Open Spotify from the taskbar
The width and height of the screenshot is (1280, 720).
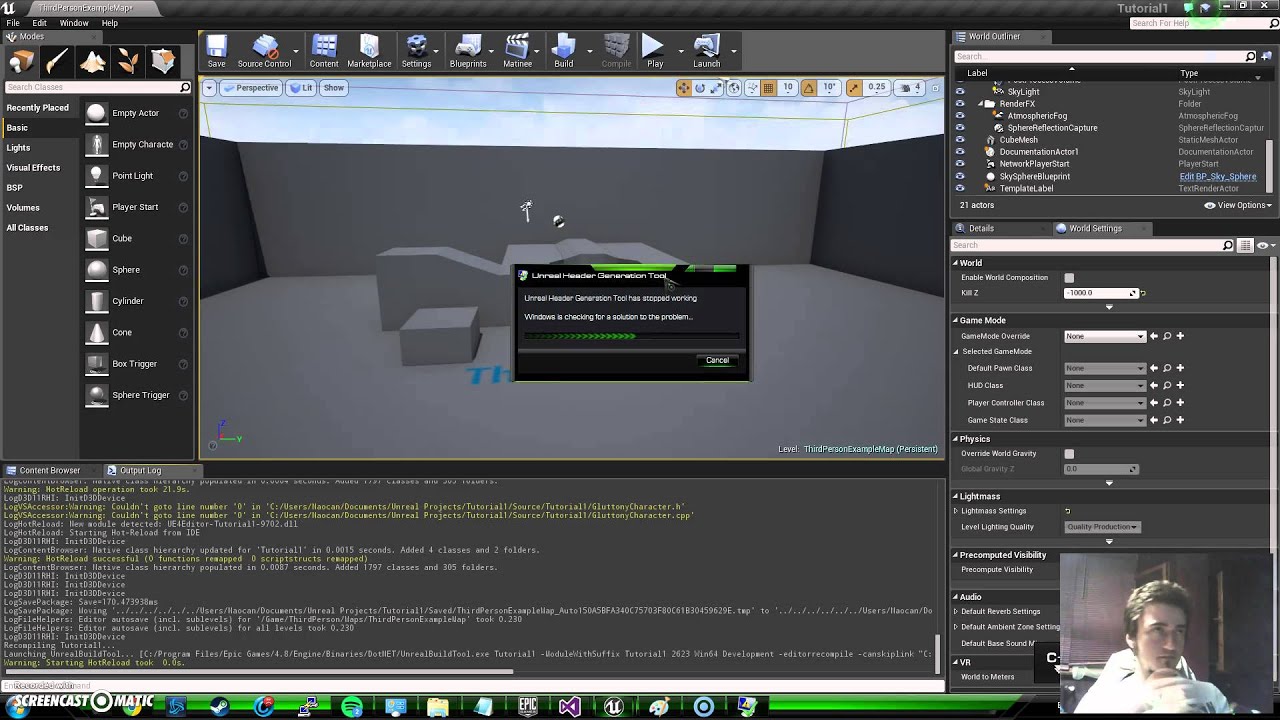(351, 707)
